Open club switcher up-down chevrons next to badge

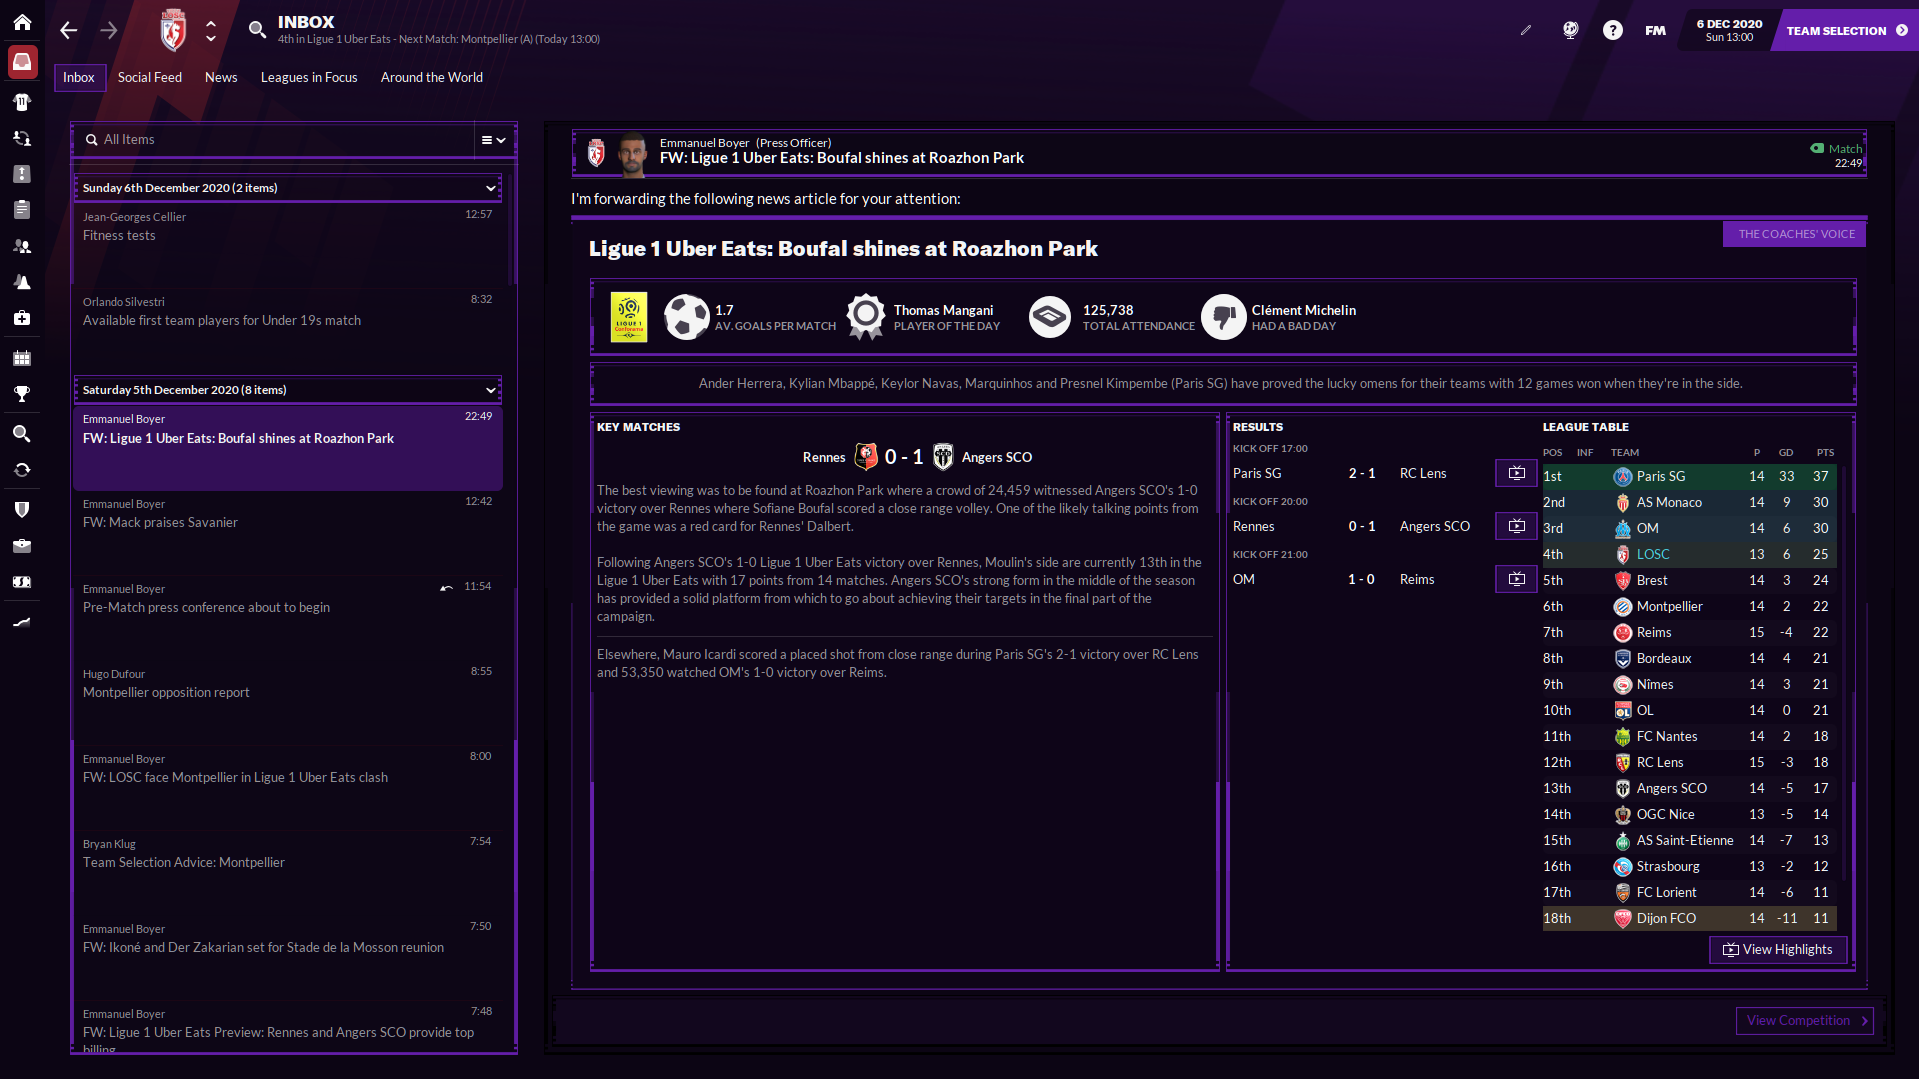click(x=211, y=30)
